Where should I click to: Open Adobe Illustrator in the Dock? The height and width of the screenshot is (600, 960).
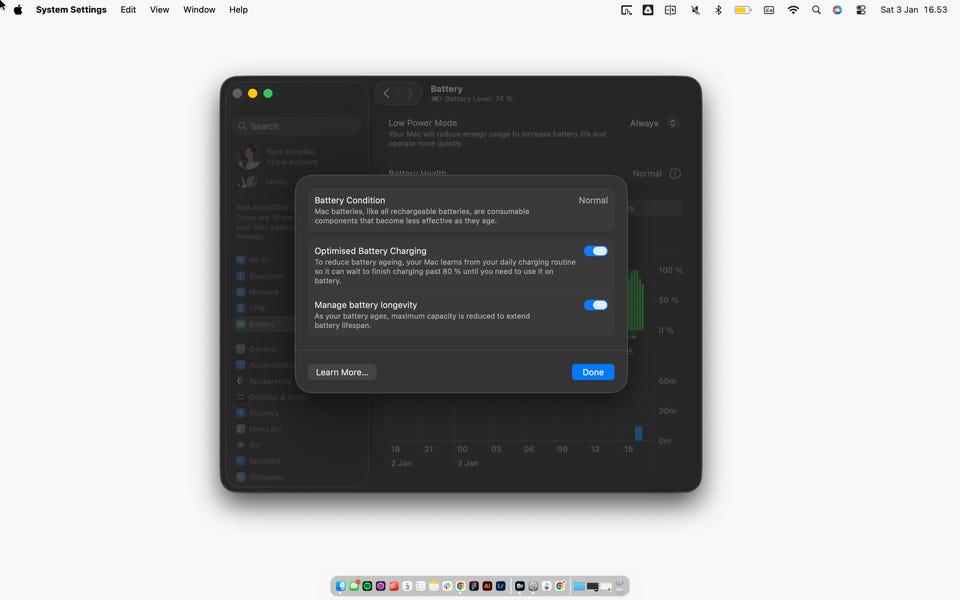coord(487,586)
